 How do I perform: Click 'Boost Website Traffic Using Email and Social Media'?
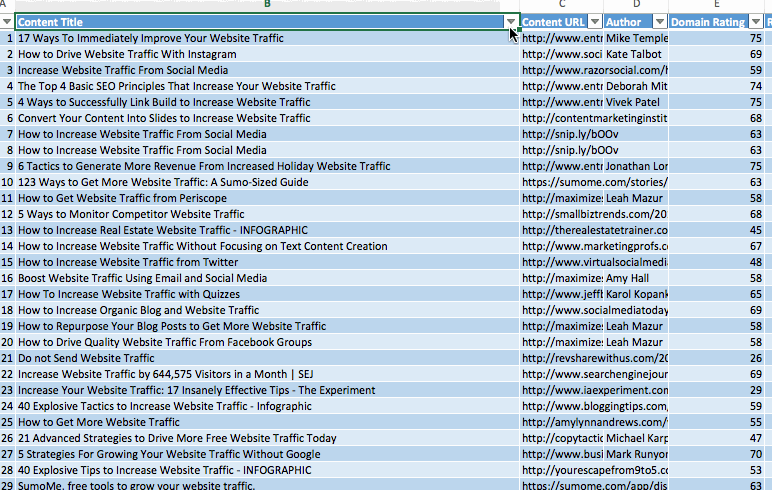pyautogui.click(x=267, y=278)
